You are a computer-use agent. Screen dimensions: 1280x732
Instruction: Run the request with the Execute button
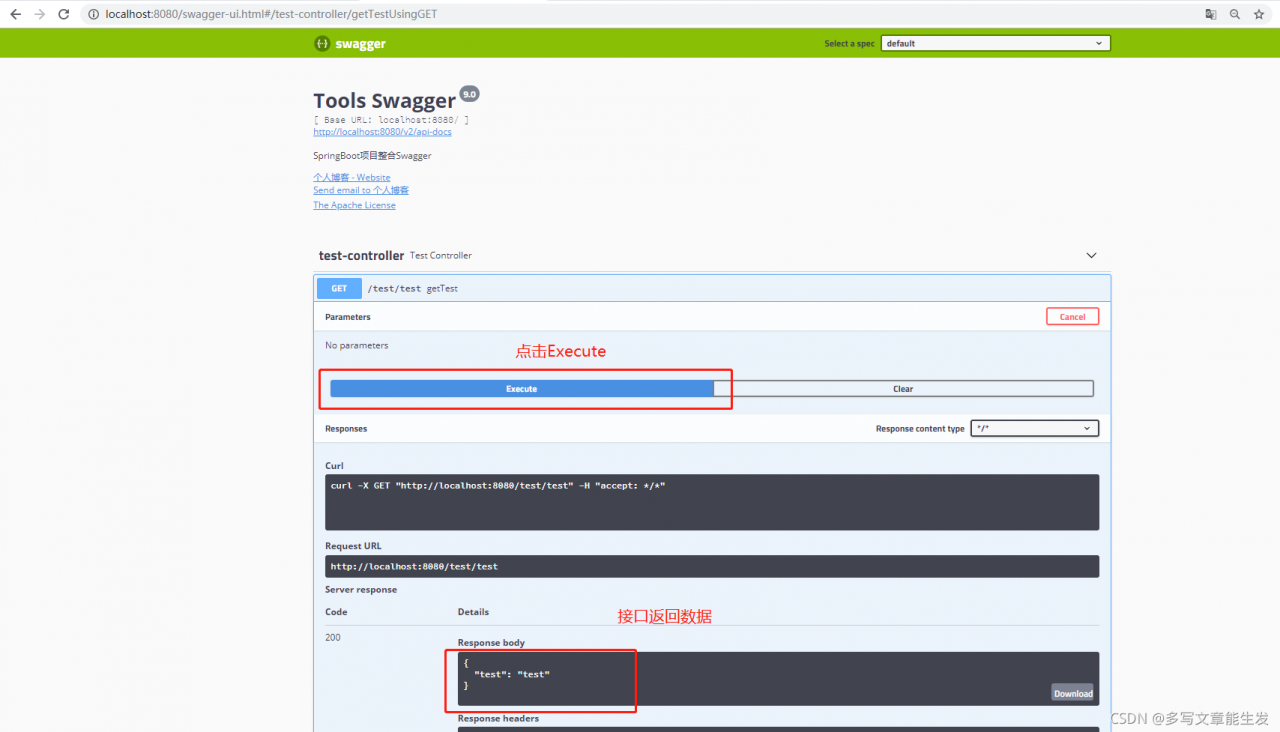tap(521, 388)
